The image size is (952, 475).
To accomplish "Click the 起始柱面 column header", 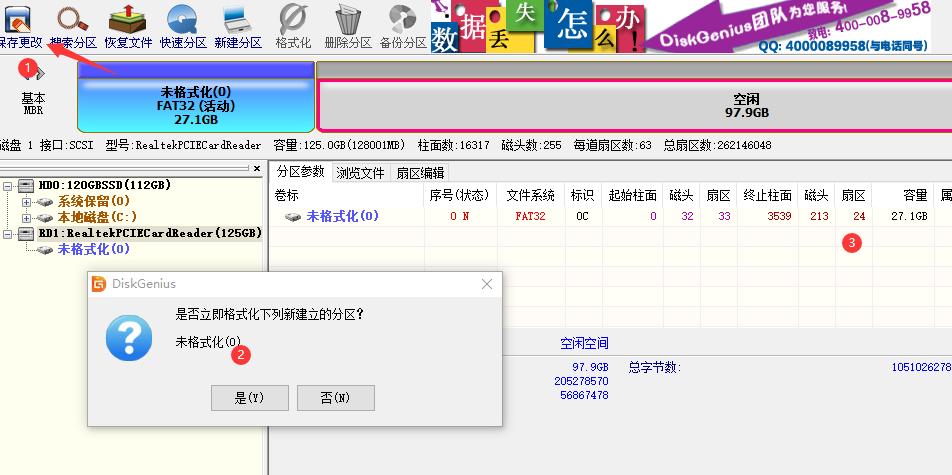I will coord(632,195).
